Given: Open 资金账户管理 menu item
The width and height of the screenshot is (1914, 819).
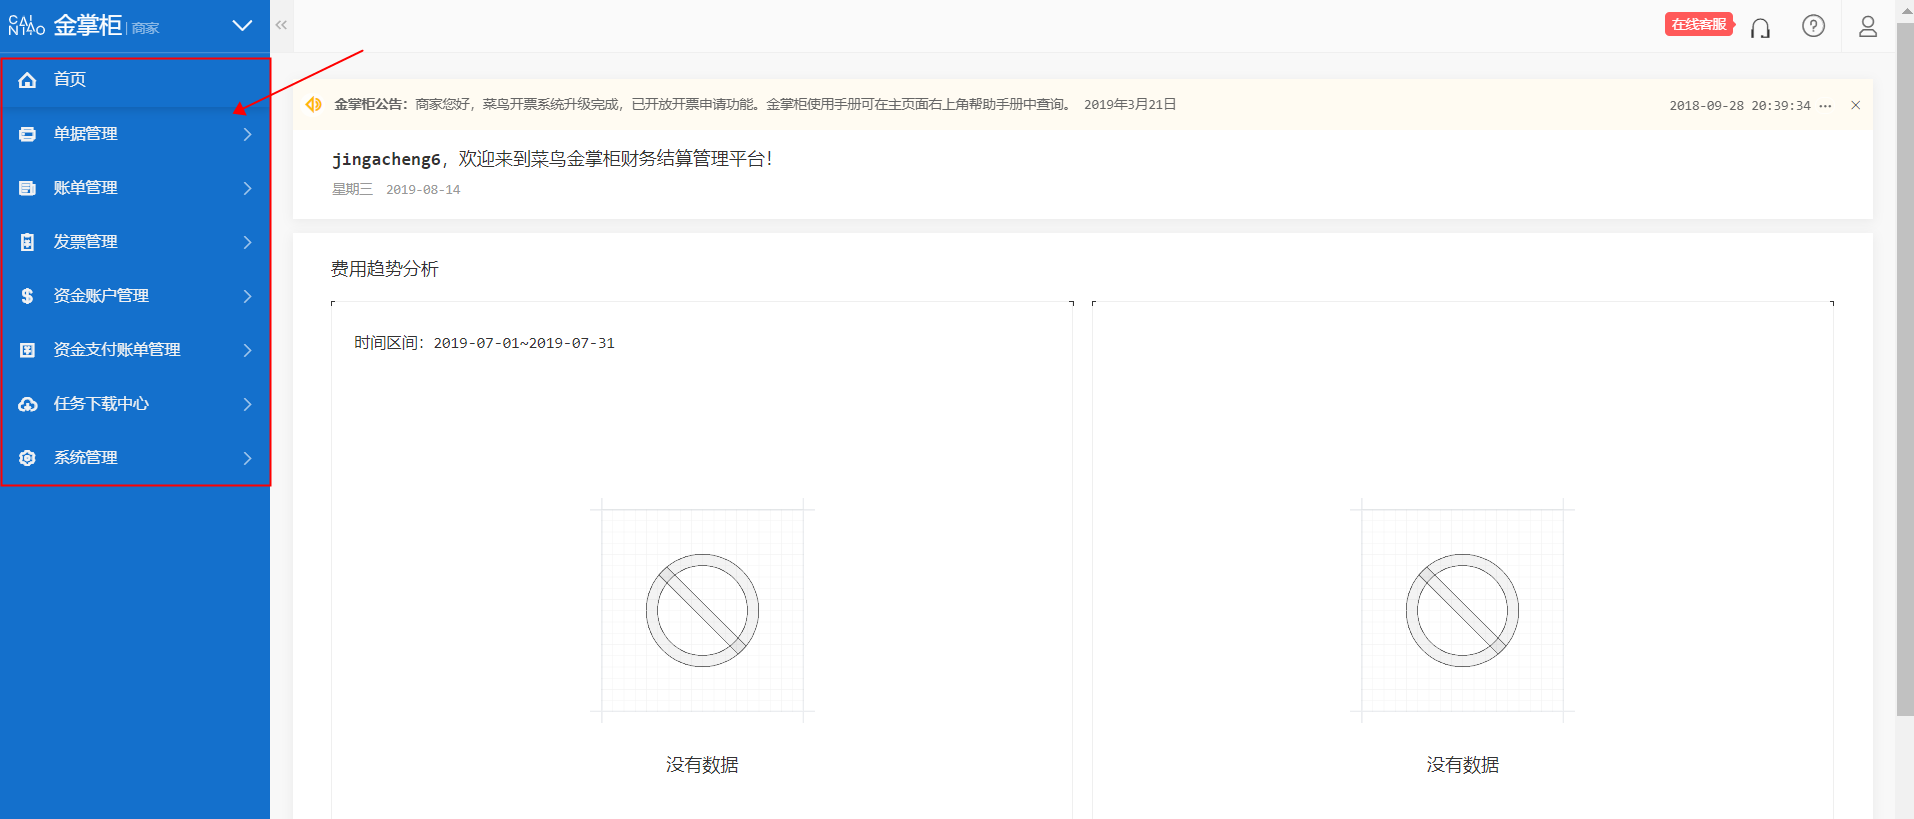Looking at the screenshot, I should pos(136,296).
